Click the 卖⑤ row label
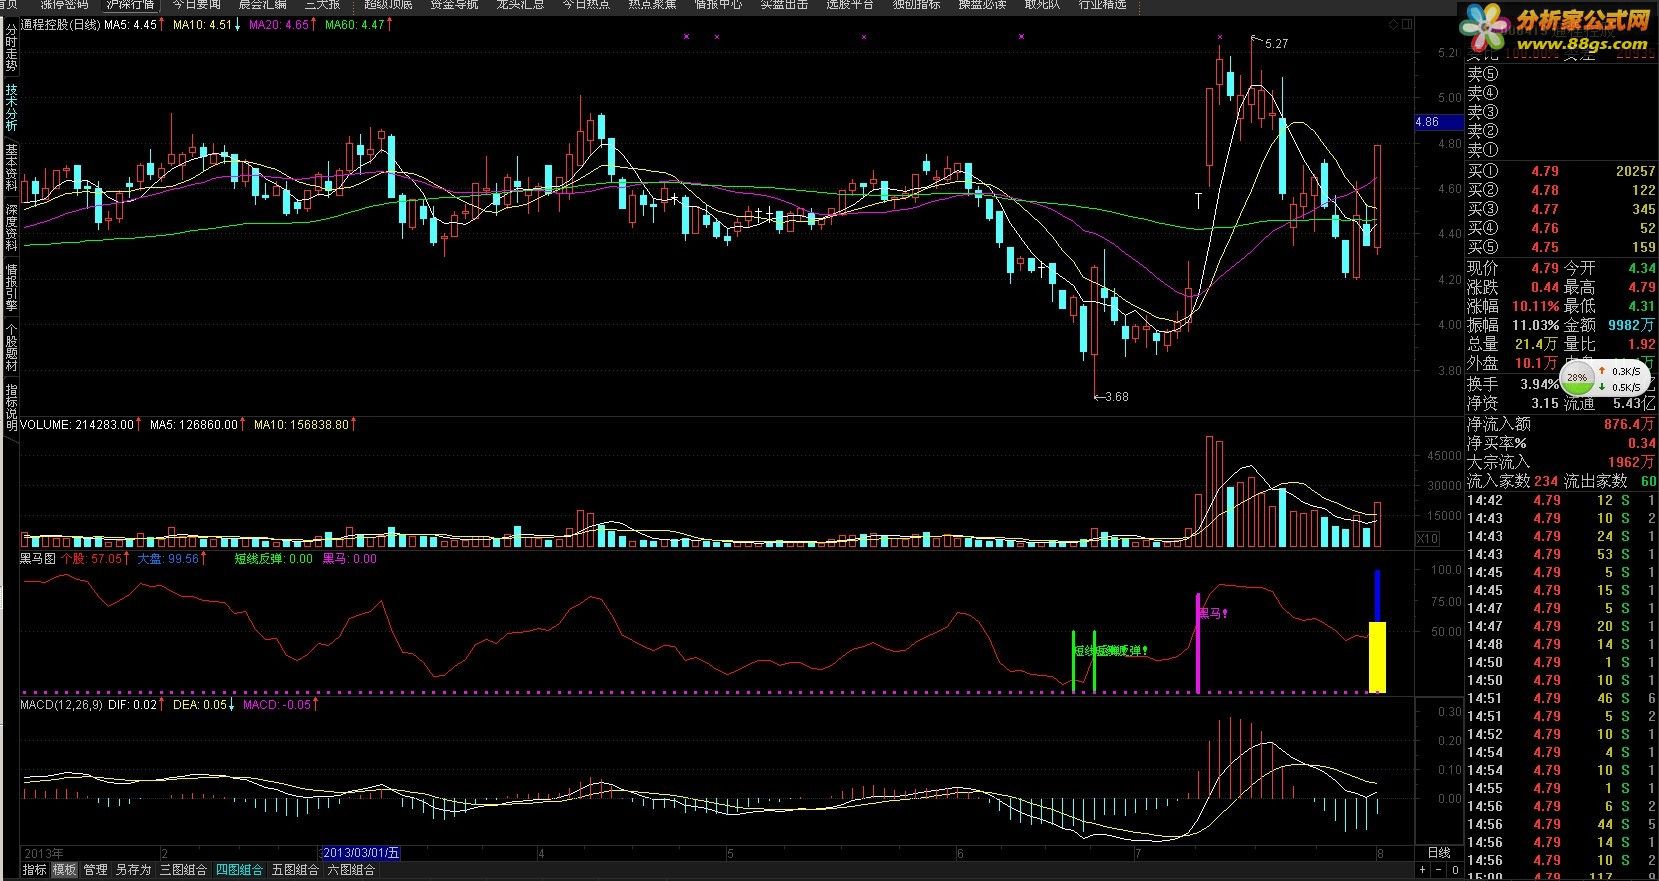Image resolution: width=1659 pixels, height=881 pixels. click(x=1483, y=74)
